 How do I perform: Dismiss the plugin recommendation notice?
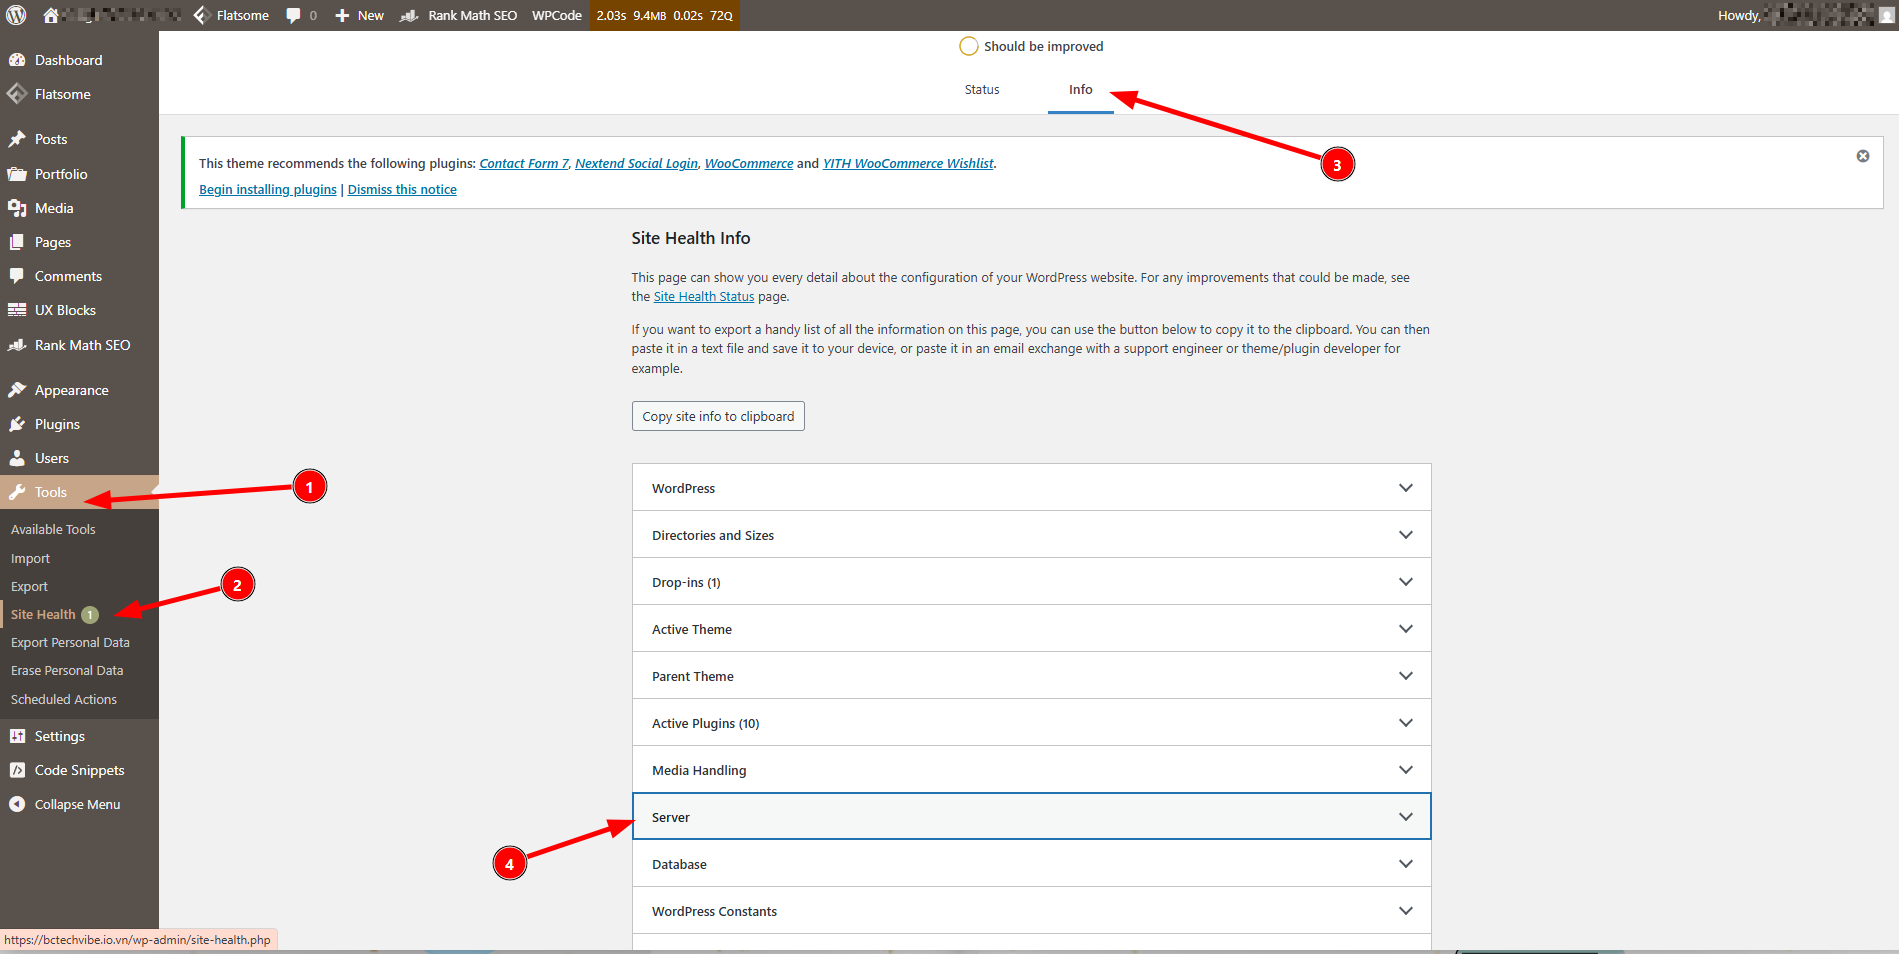tap(1862, 156)
